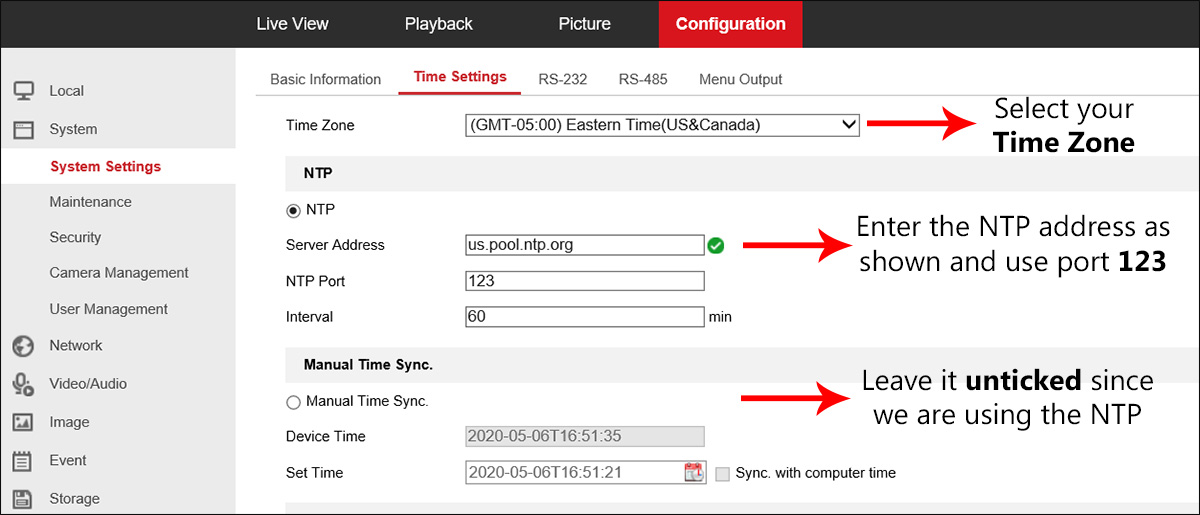Click the Interval minutes field
Screen dimensions: 1200x515
pyautogui.click(x=584, y=317)
